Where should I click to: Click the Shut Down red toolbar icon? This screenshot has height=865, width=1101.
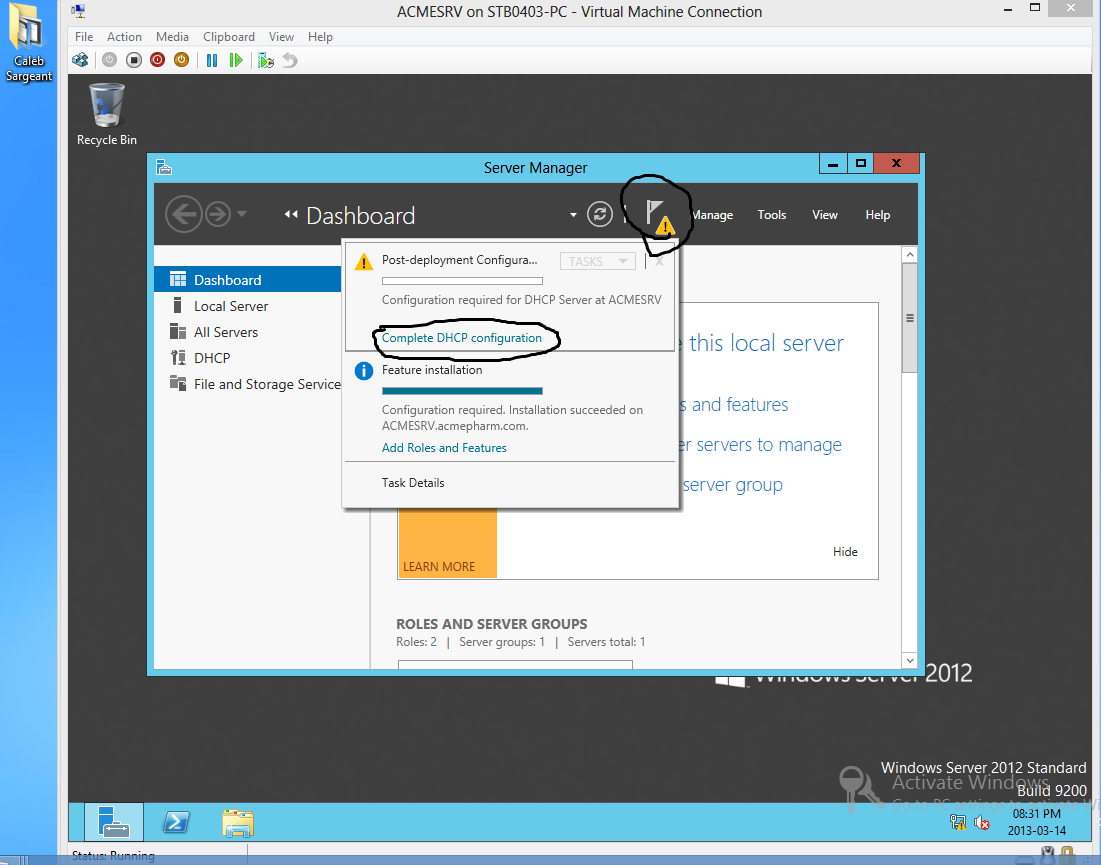pyautogui.click(x=157, y=60)
